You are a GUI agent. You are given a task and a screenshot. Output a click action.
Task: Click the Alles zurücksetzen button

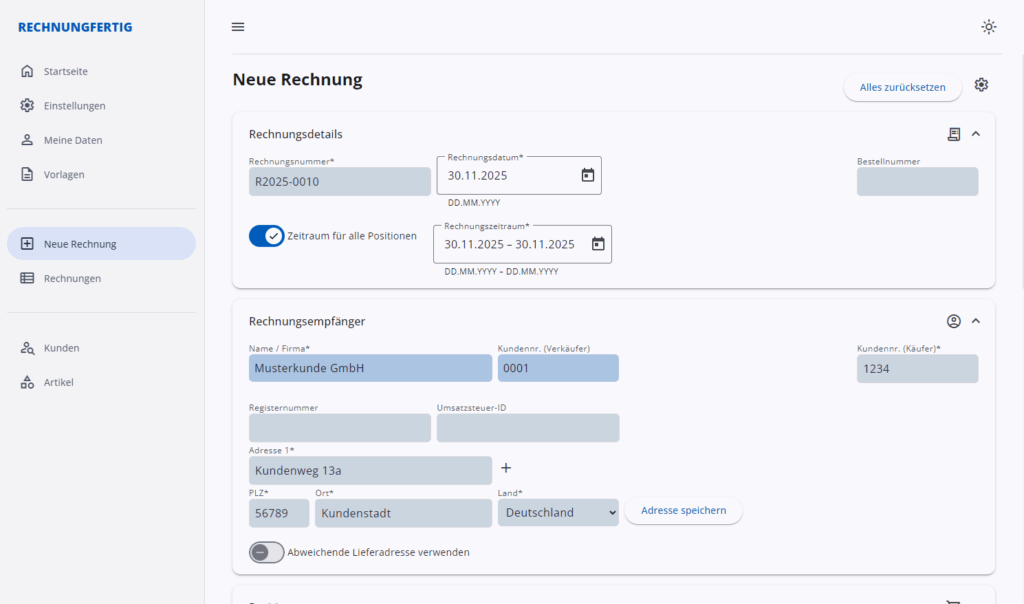coord(902,87)
